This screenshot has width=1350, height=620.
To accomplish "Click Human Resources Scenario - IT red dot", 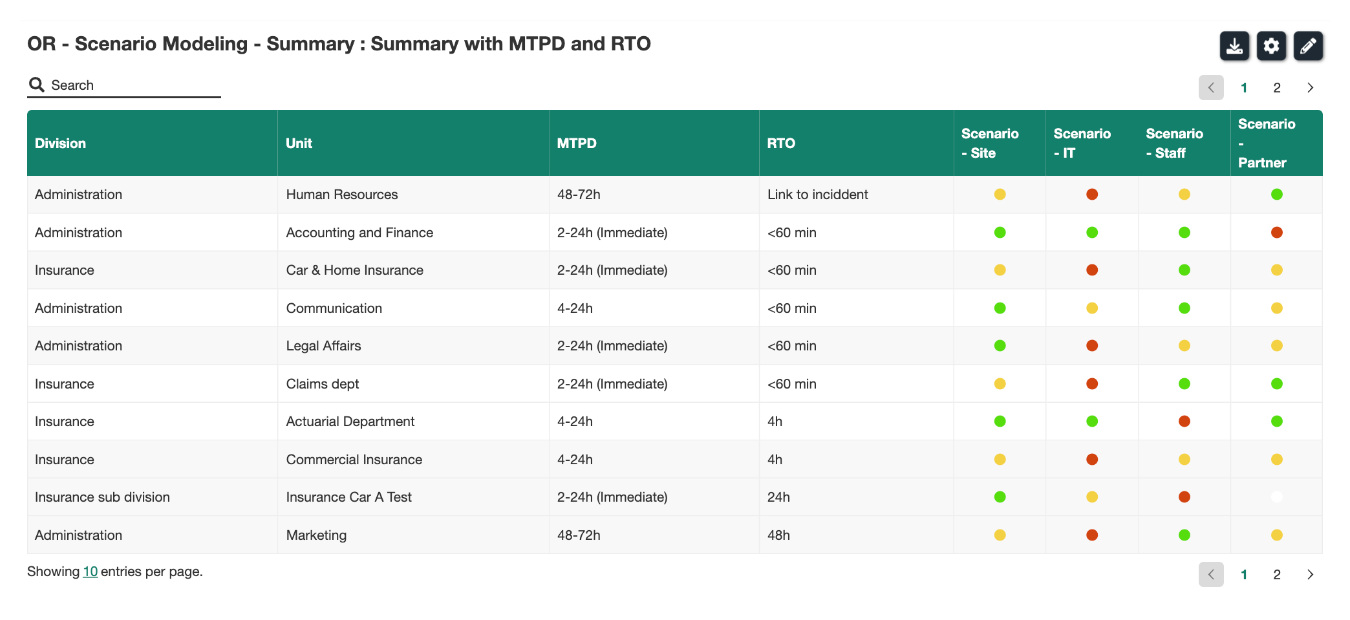I will 1092,194.
